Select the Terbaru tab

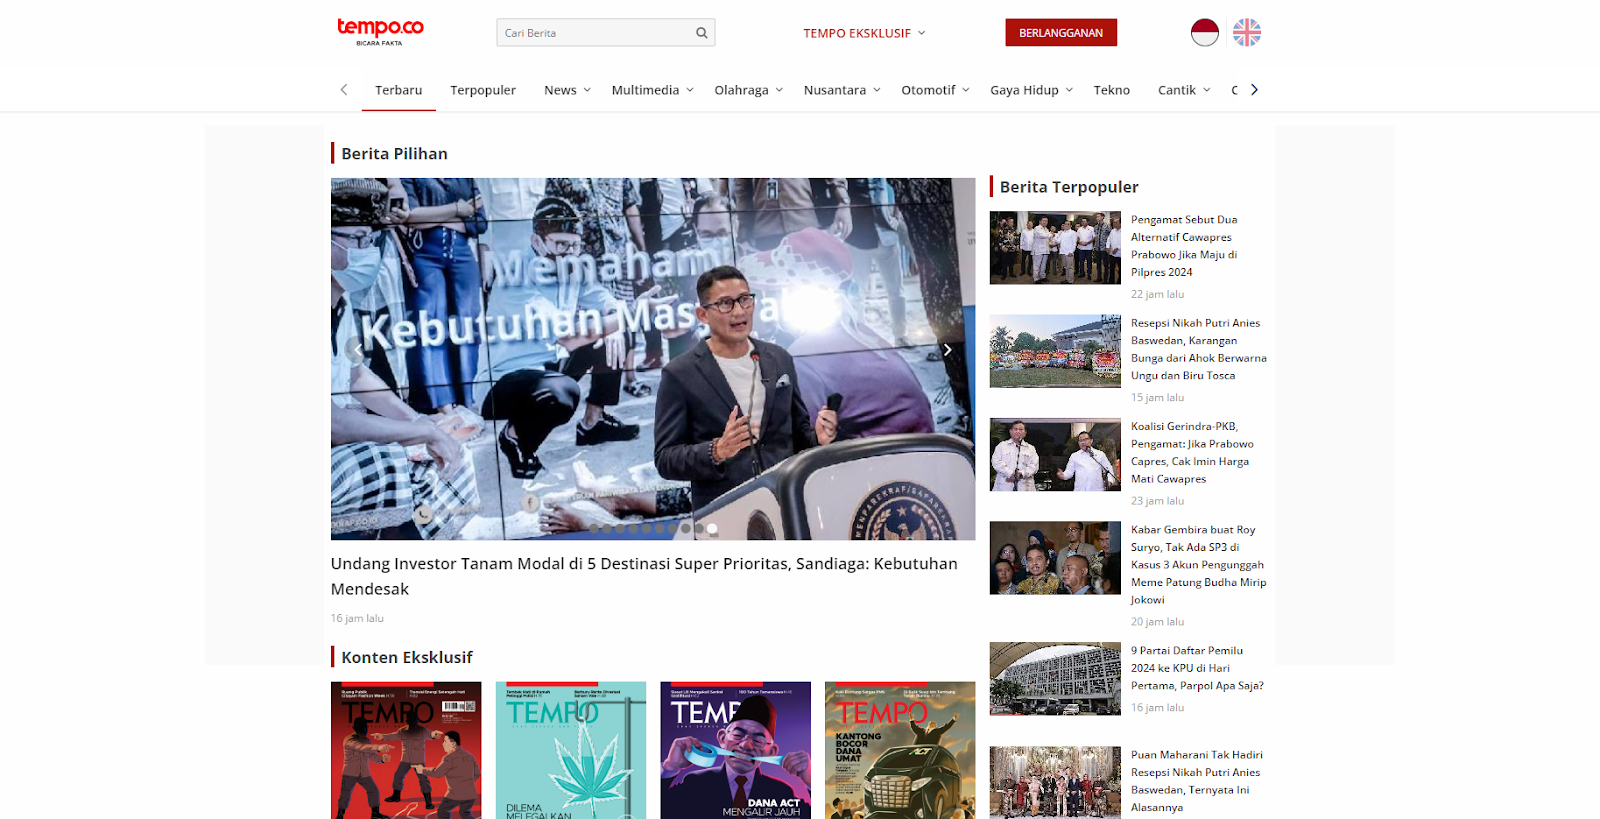click(398, 90)
